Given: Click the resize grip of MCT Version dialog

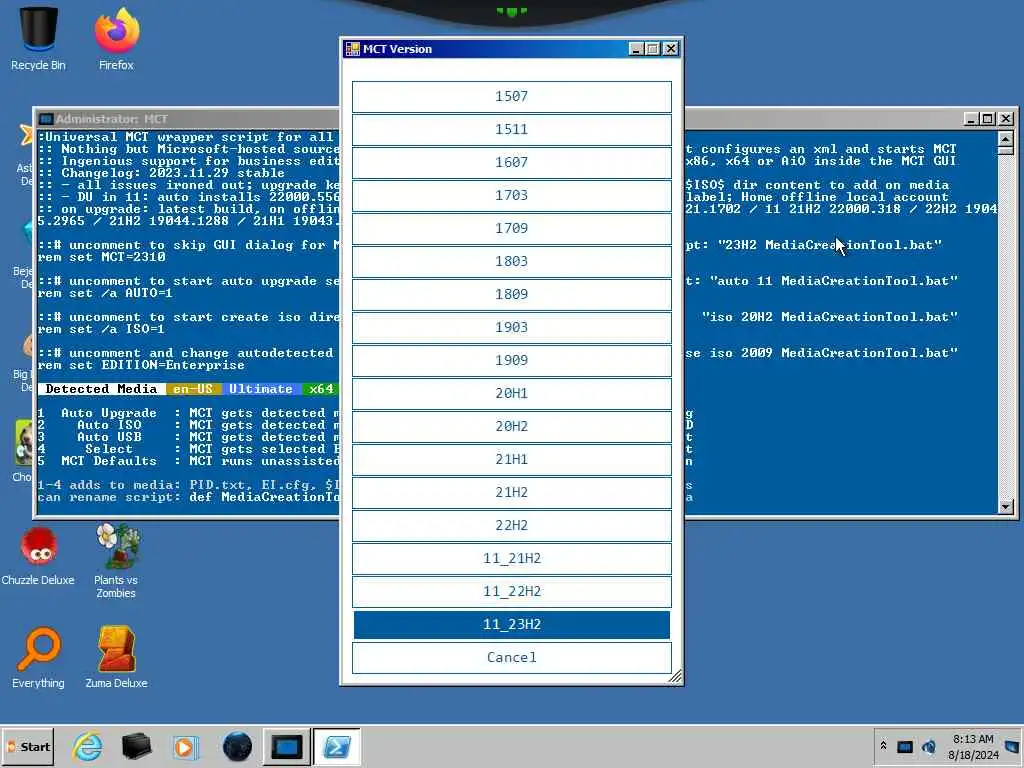Looking at the screenshot, I should (675, 677).
